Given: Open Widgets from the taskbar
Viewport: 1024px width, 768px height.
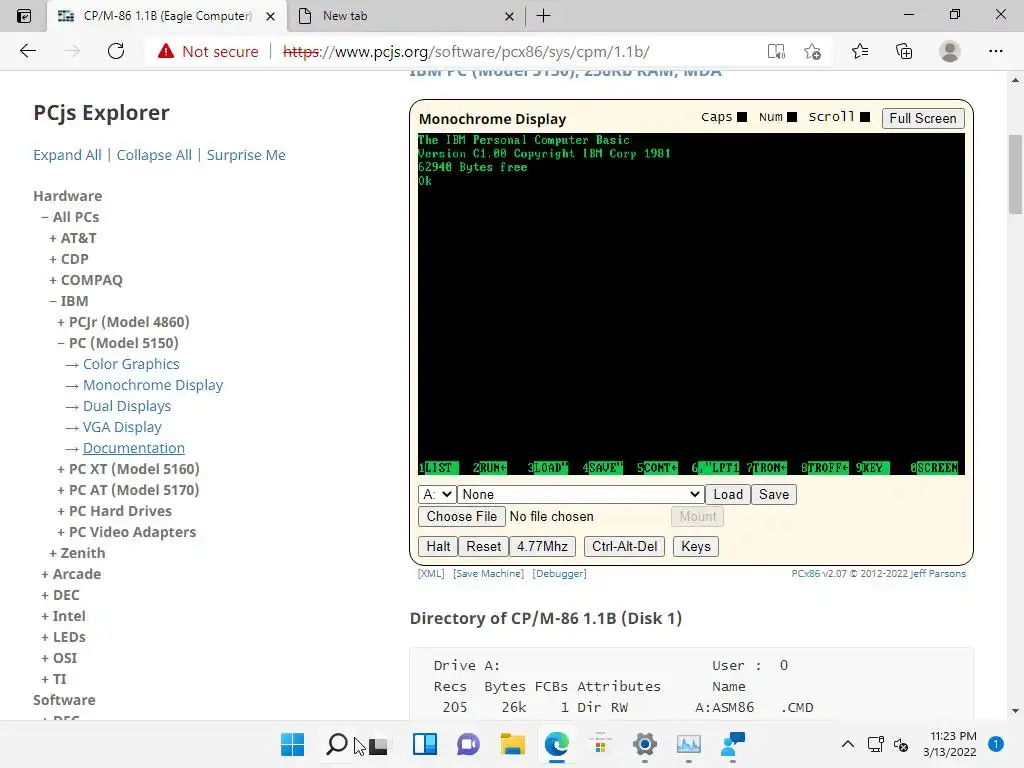Looking at the screenshot, I should tap(424, 744).
